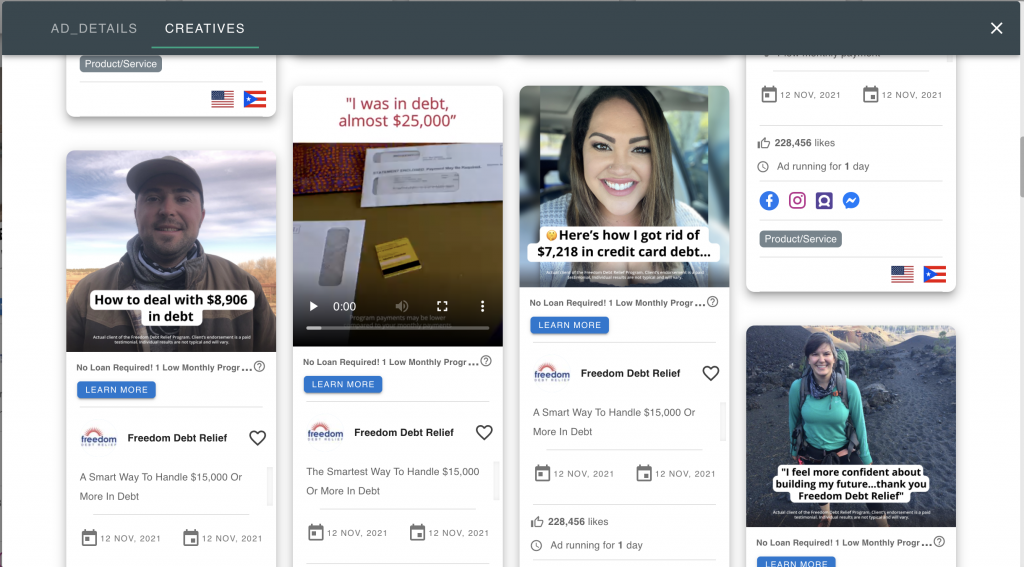Screen dimensions: 1024x567
Task: Open the help icon beside the $7,218 ad headline
Action: pyautogui.click(x=712, y=302)
